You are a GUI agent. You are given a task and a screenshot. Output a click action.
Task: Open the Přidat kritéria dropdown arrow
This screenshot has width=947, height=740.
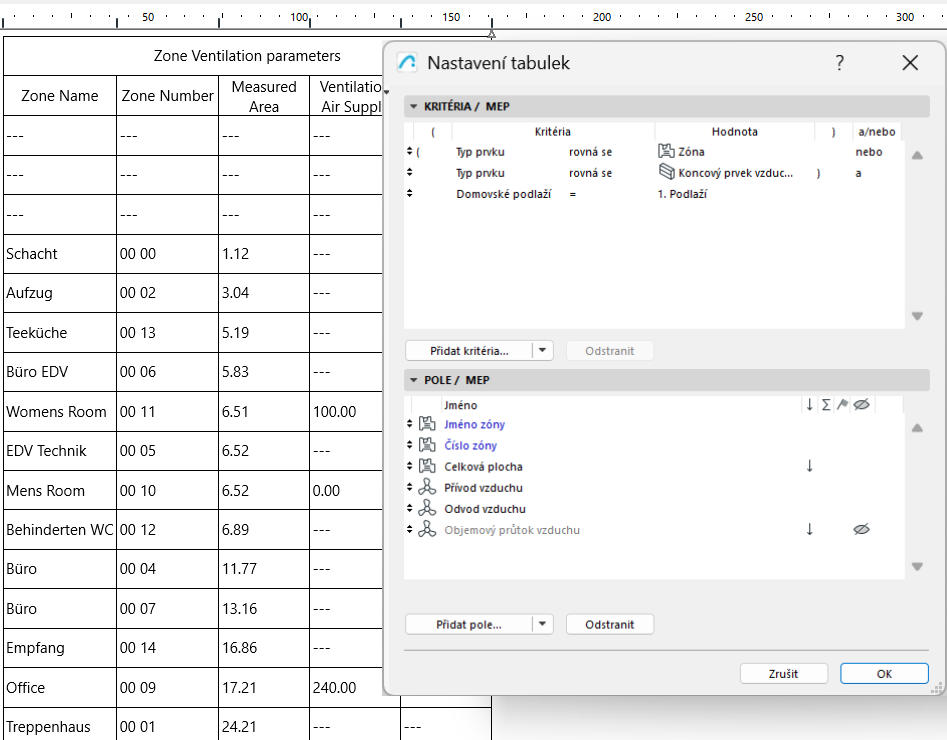tap(543, 350)
